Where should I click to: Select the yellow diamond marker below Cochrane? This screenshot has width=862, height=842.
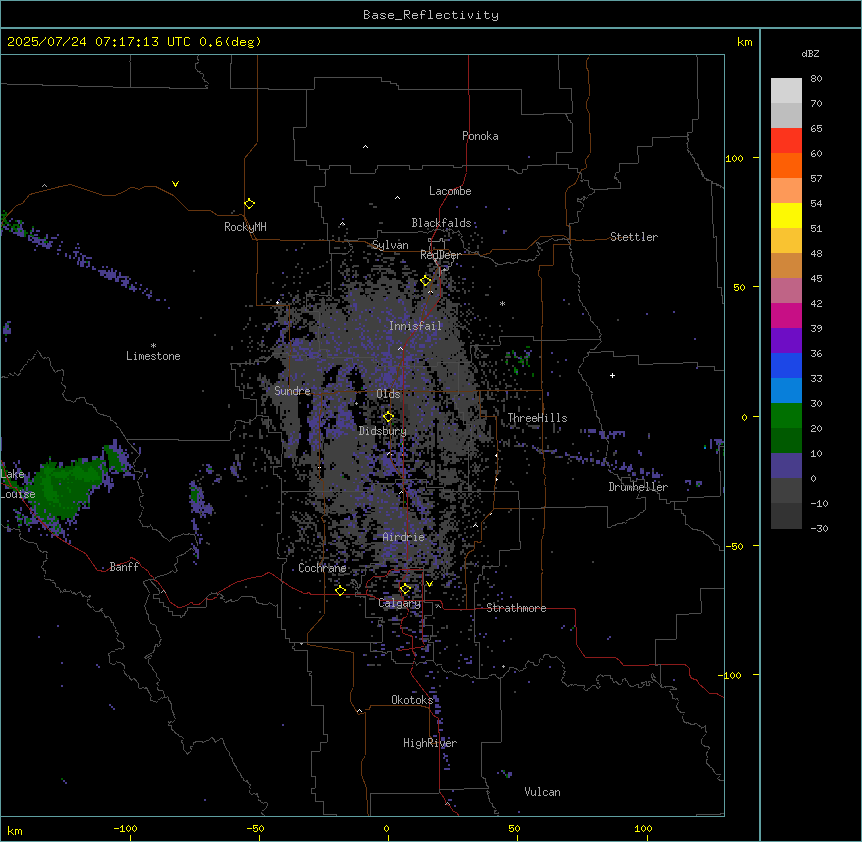(x=340, y=590)
